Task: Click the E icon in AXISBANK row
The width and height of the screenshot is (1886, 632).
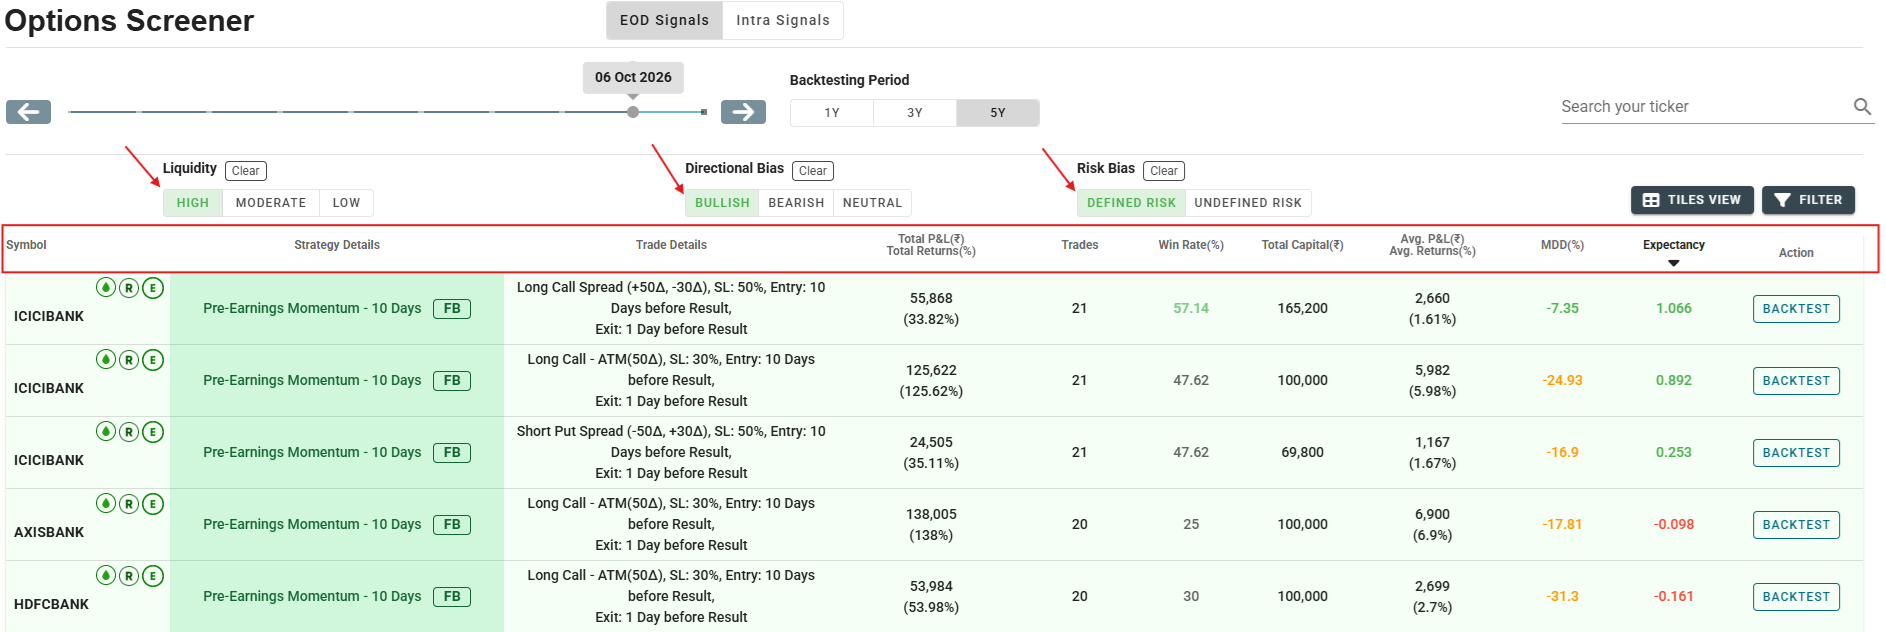Action: click(x=153, y=504)
